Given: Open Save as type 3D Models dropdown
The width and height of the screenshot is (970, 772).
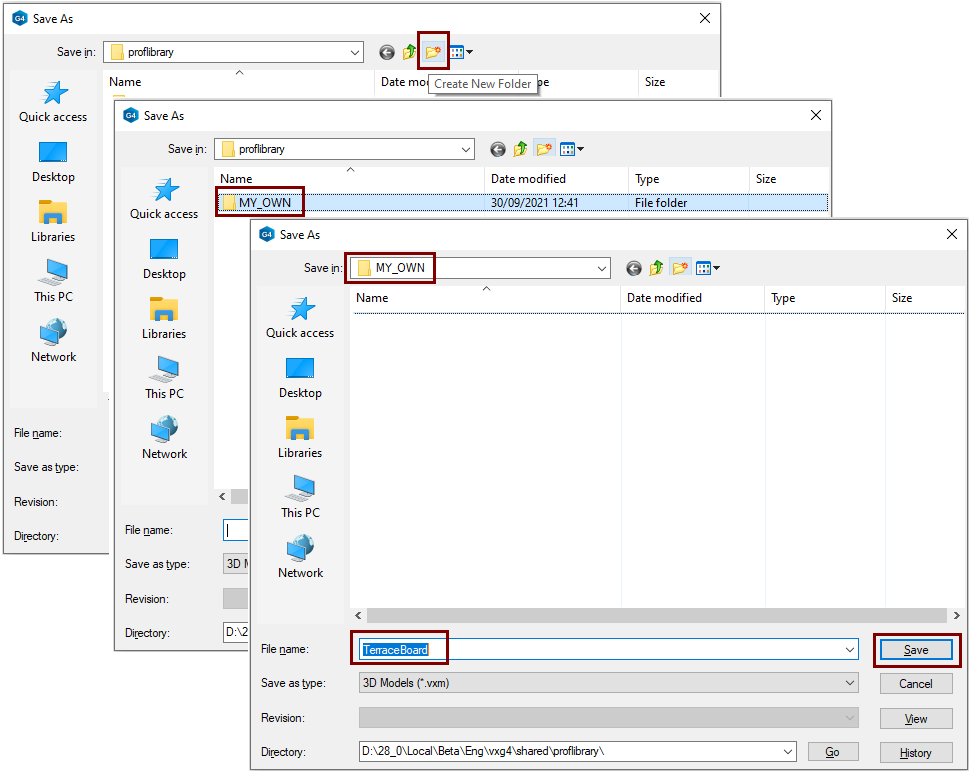Looking at the screenshot, I should (x=850, y=683).
